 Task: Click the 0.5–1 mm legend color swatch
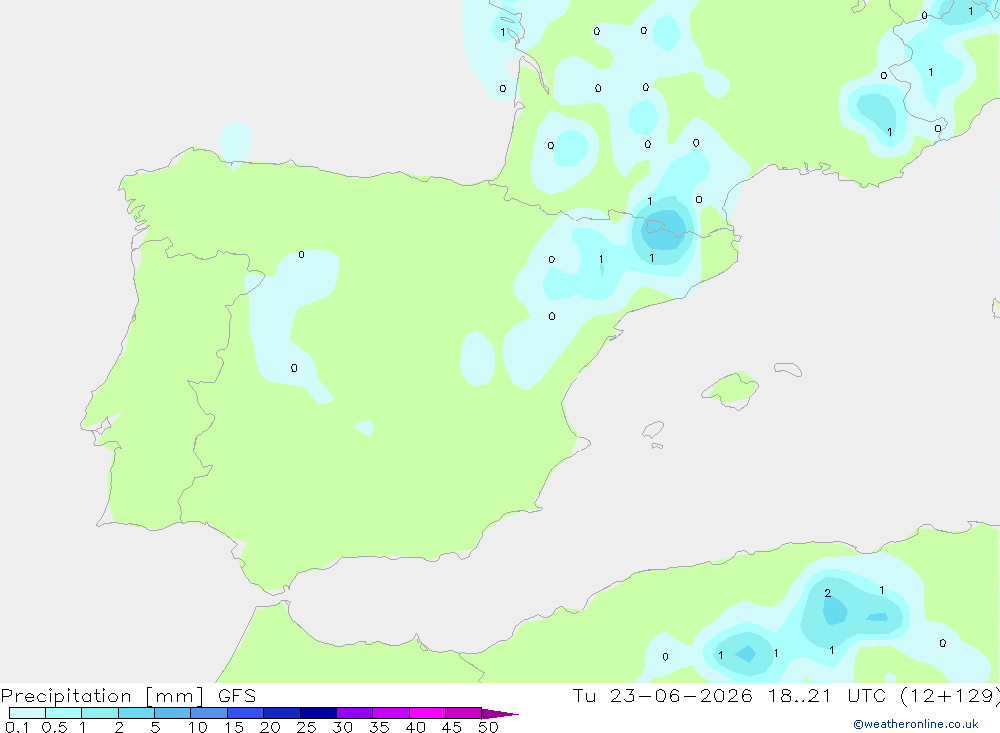click(63, 713)
